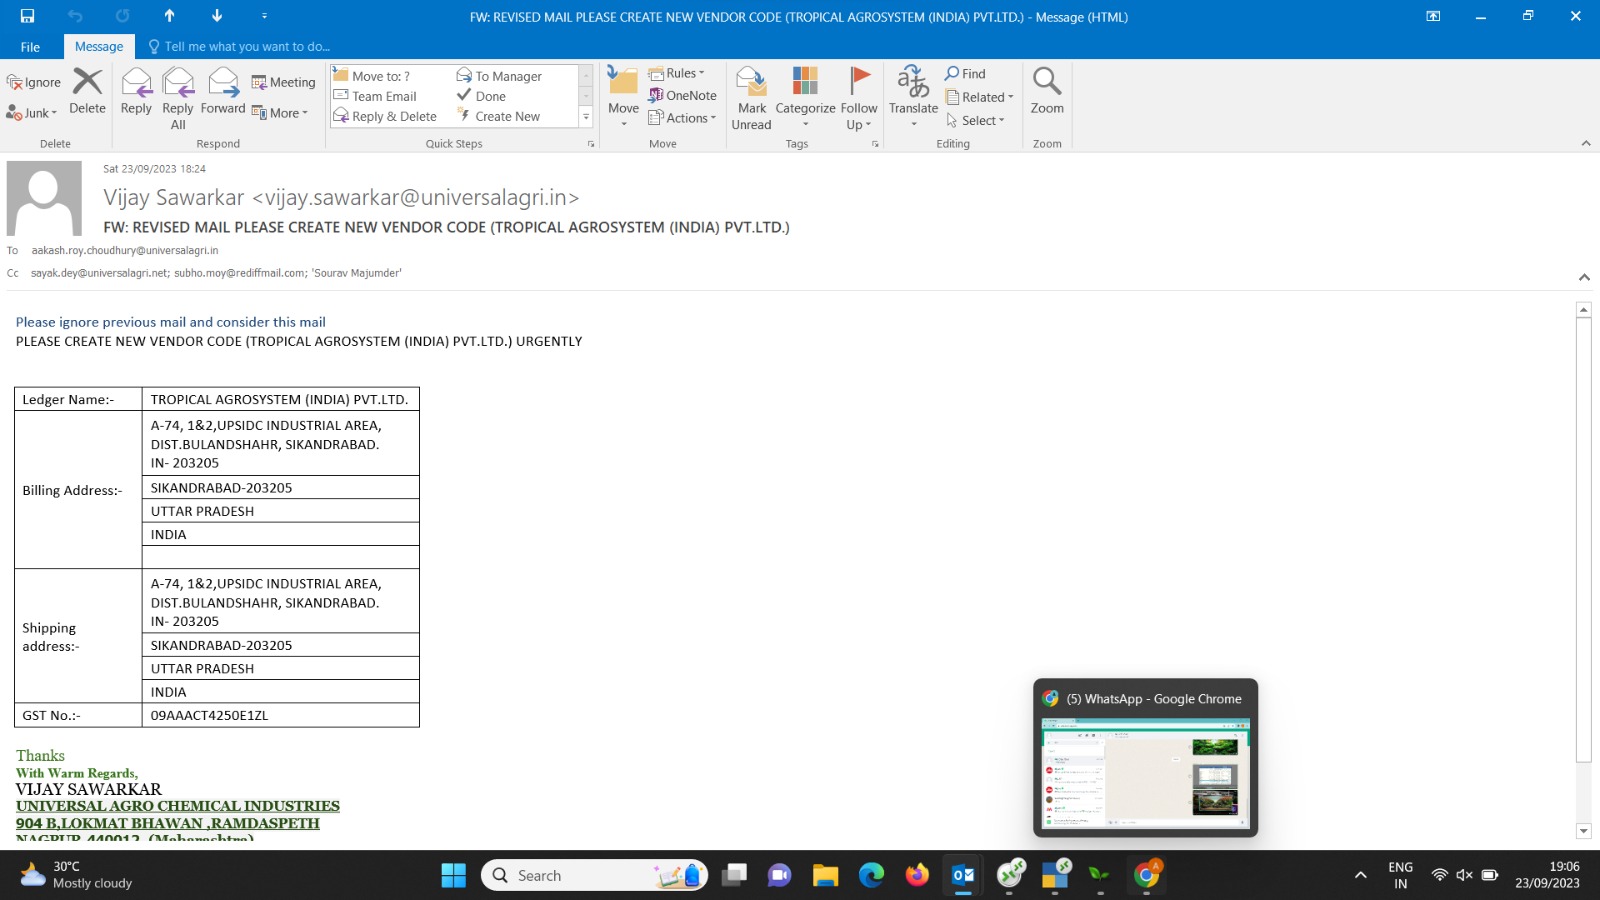
Task: Open the Junk dropdown menu
Action: [32, 113]
